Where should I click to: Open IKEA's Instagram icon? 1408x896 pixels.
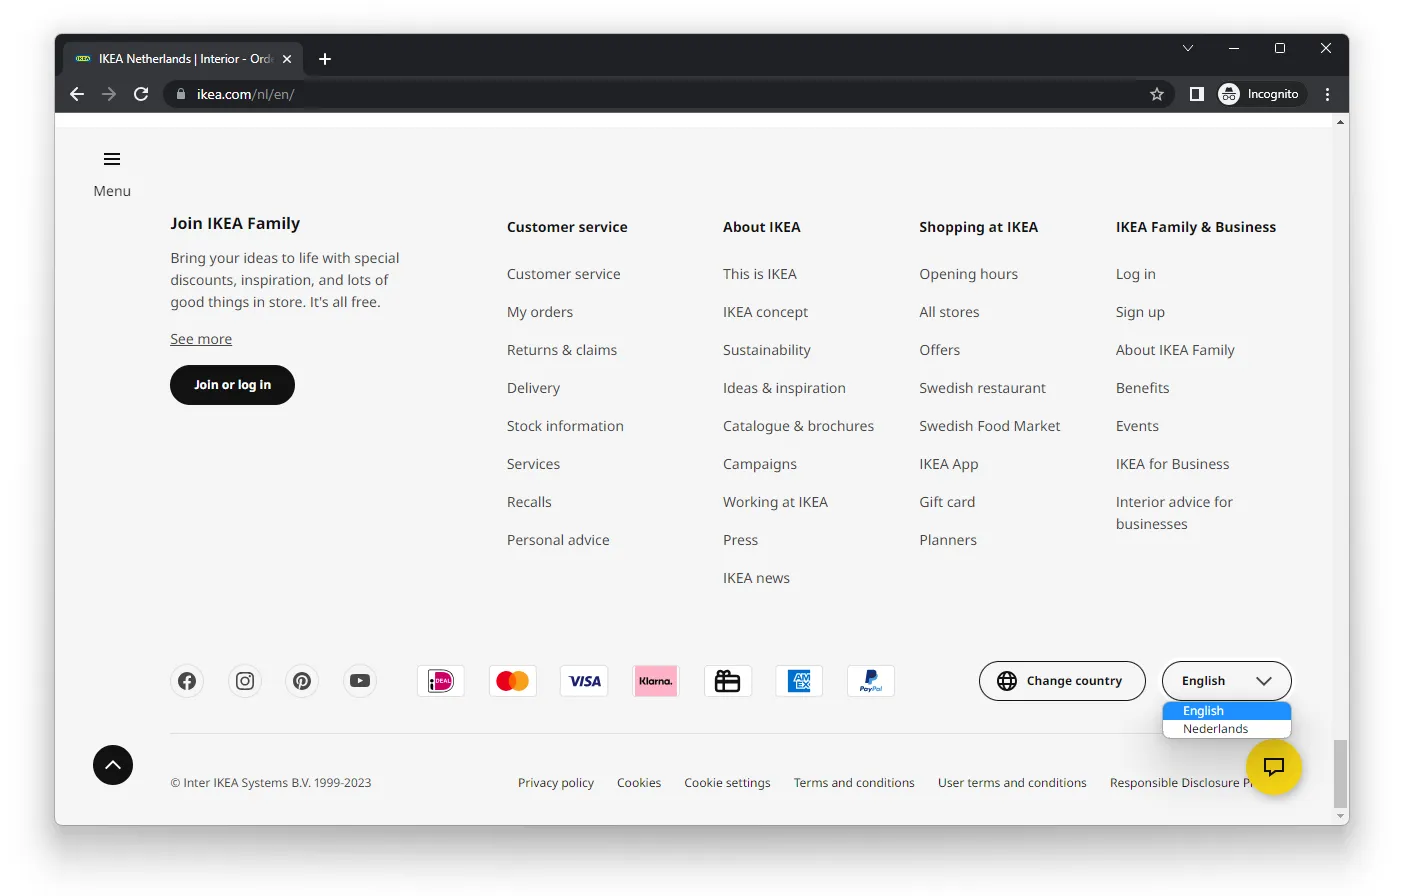click(245, 681)
